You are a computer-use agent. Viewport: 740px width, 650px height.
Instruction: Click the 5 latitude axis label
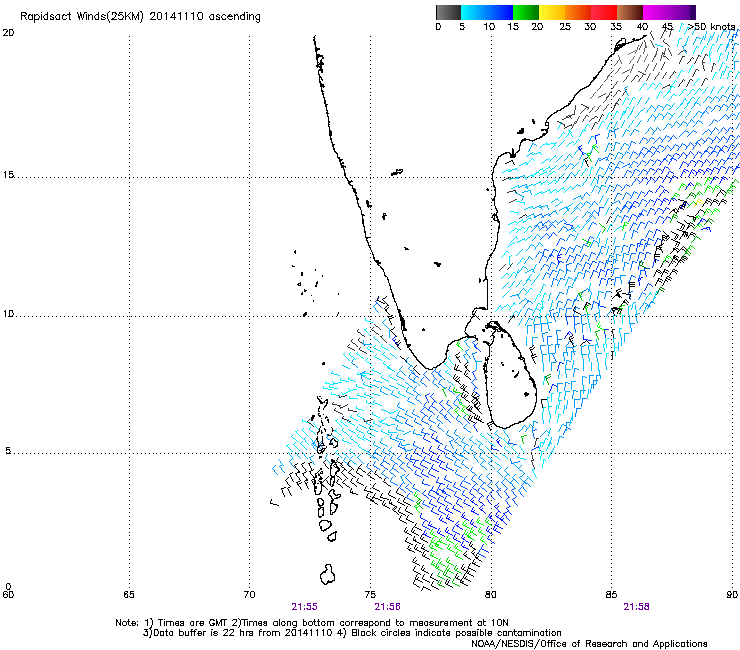[x=8, y=451]
